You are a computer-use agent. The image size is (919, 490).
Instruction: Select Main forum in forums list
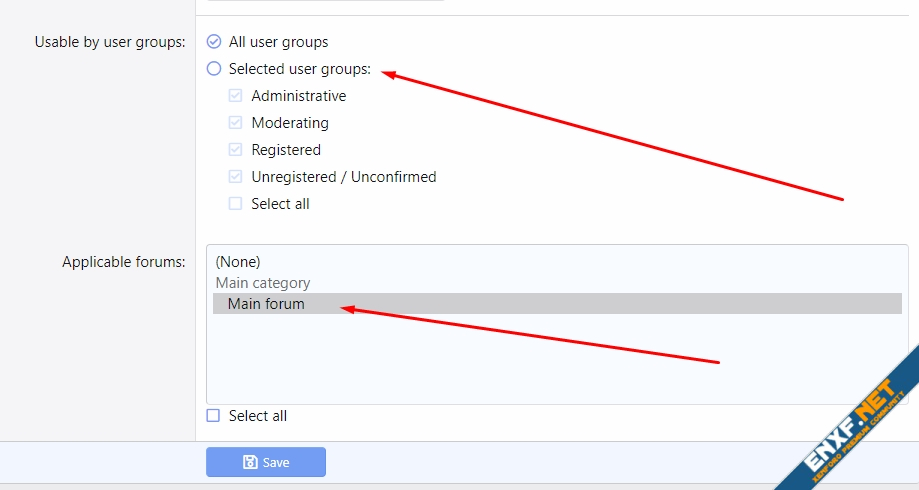pos(266,304)
